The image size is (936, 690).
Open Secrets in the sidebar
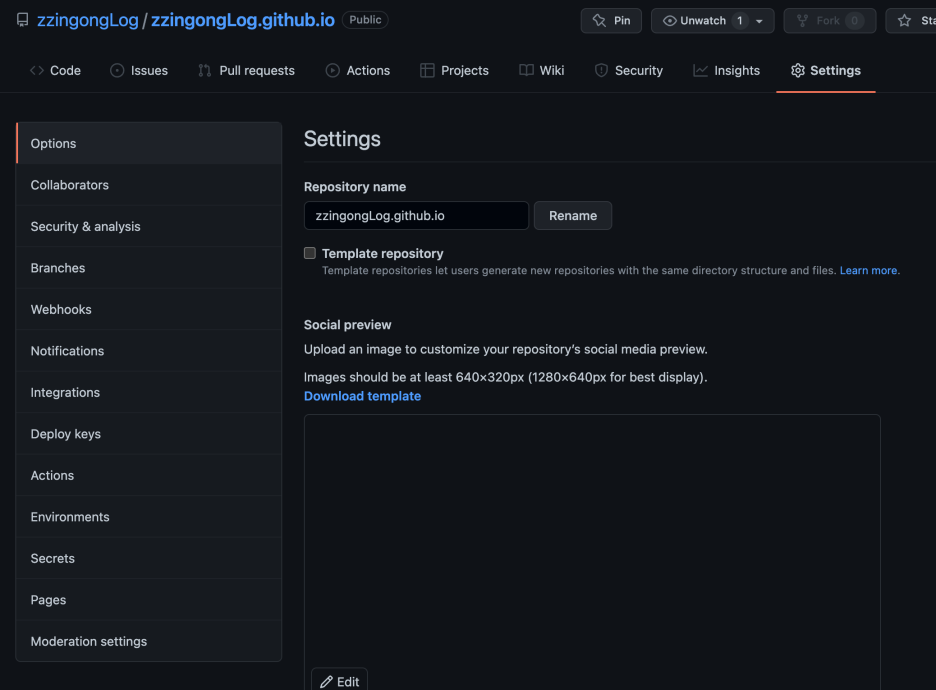(x=149, y=558)
